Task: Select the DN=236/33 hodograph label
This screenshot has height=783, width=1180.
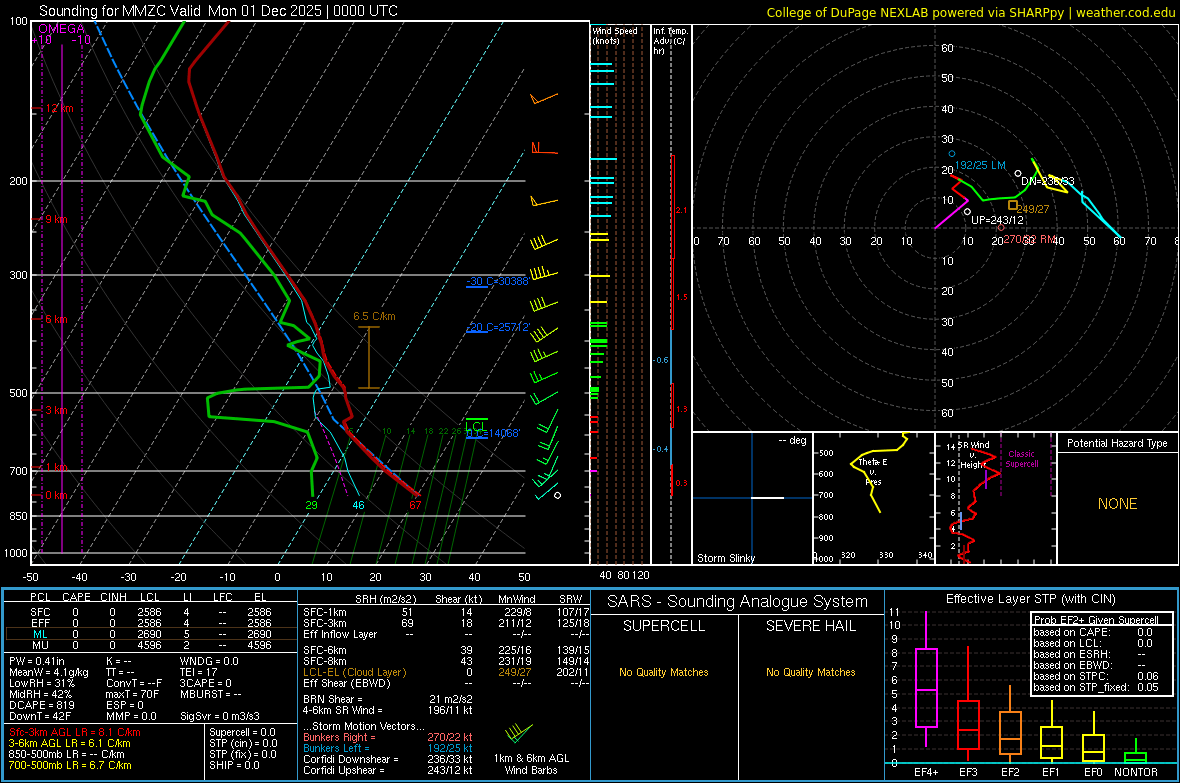Action: point(1048,181)
